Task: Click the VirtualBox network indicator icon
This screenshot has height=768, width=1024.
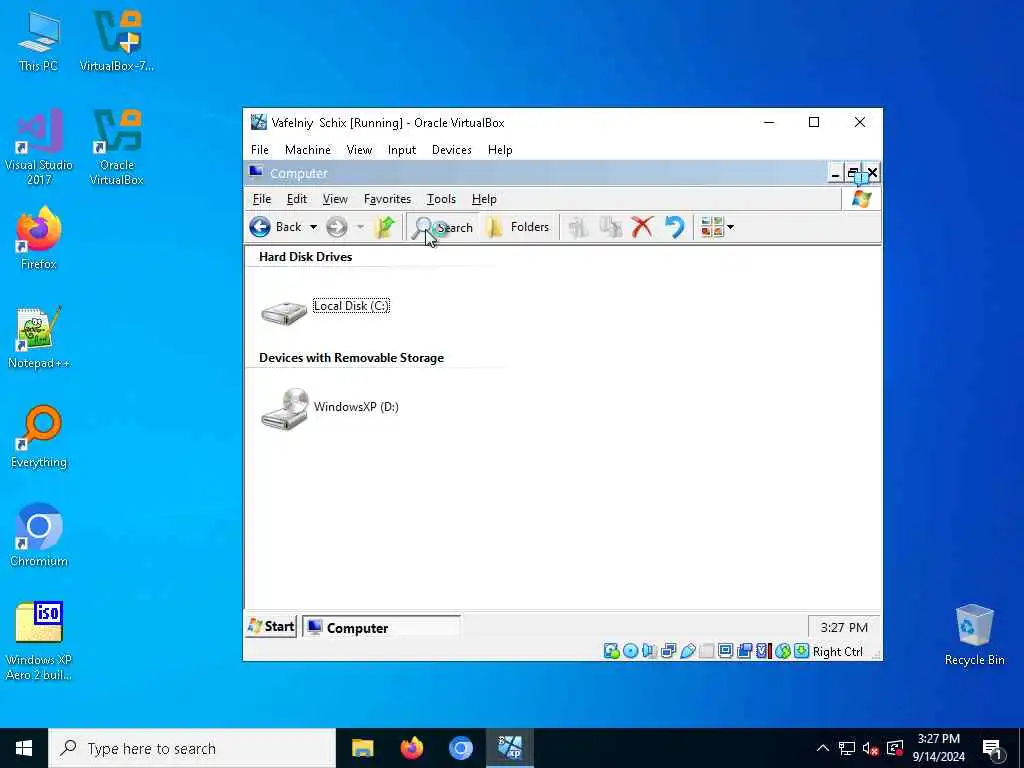Action: coord(668,651)
